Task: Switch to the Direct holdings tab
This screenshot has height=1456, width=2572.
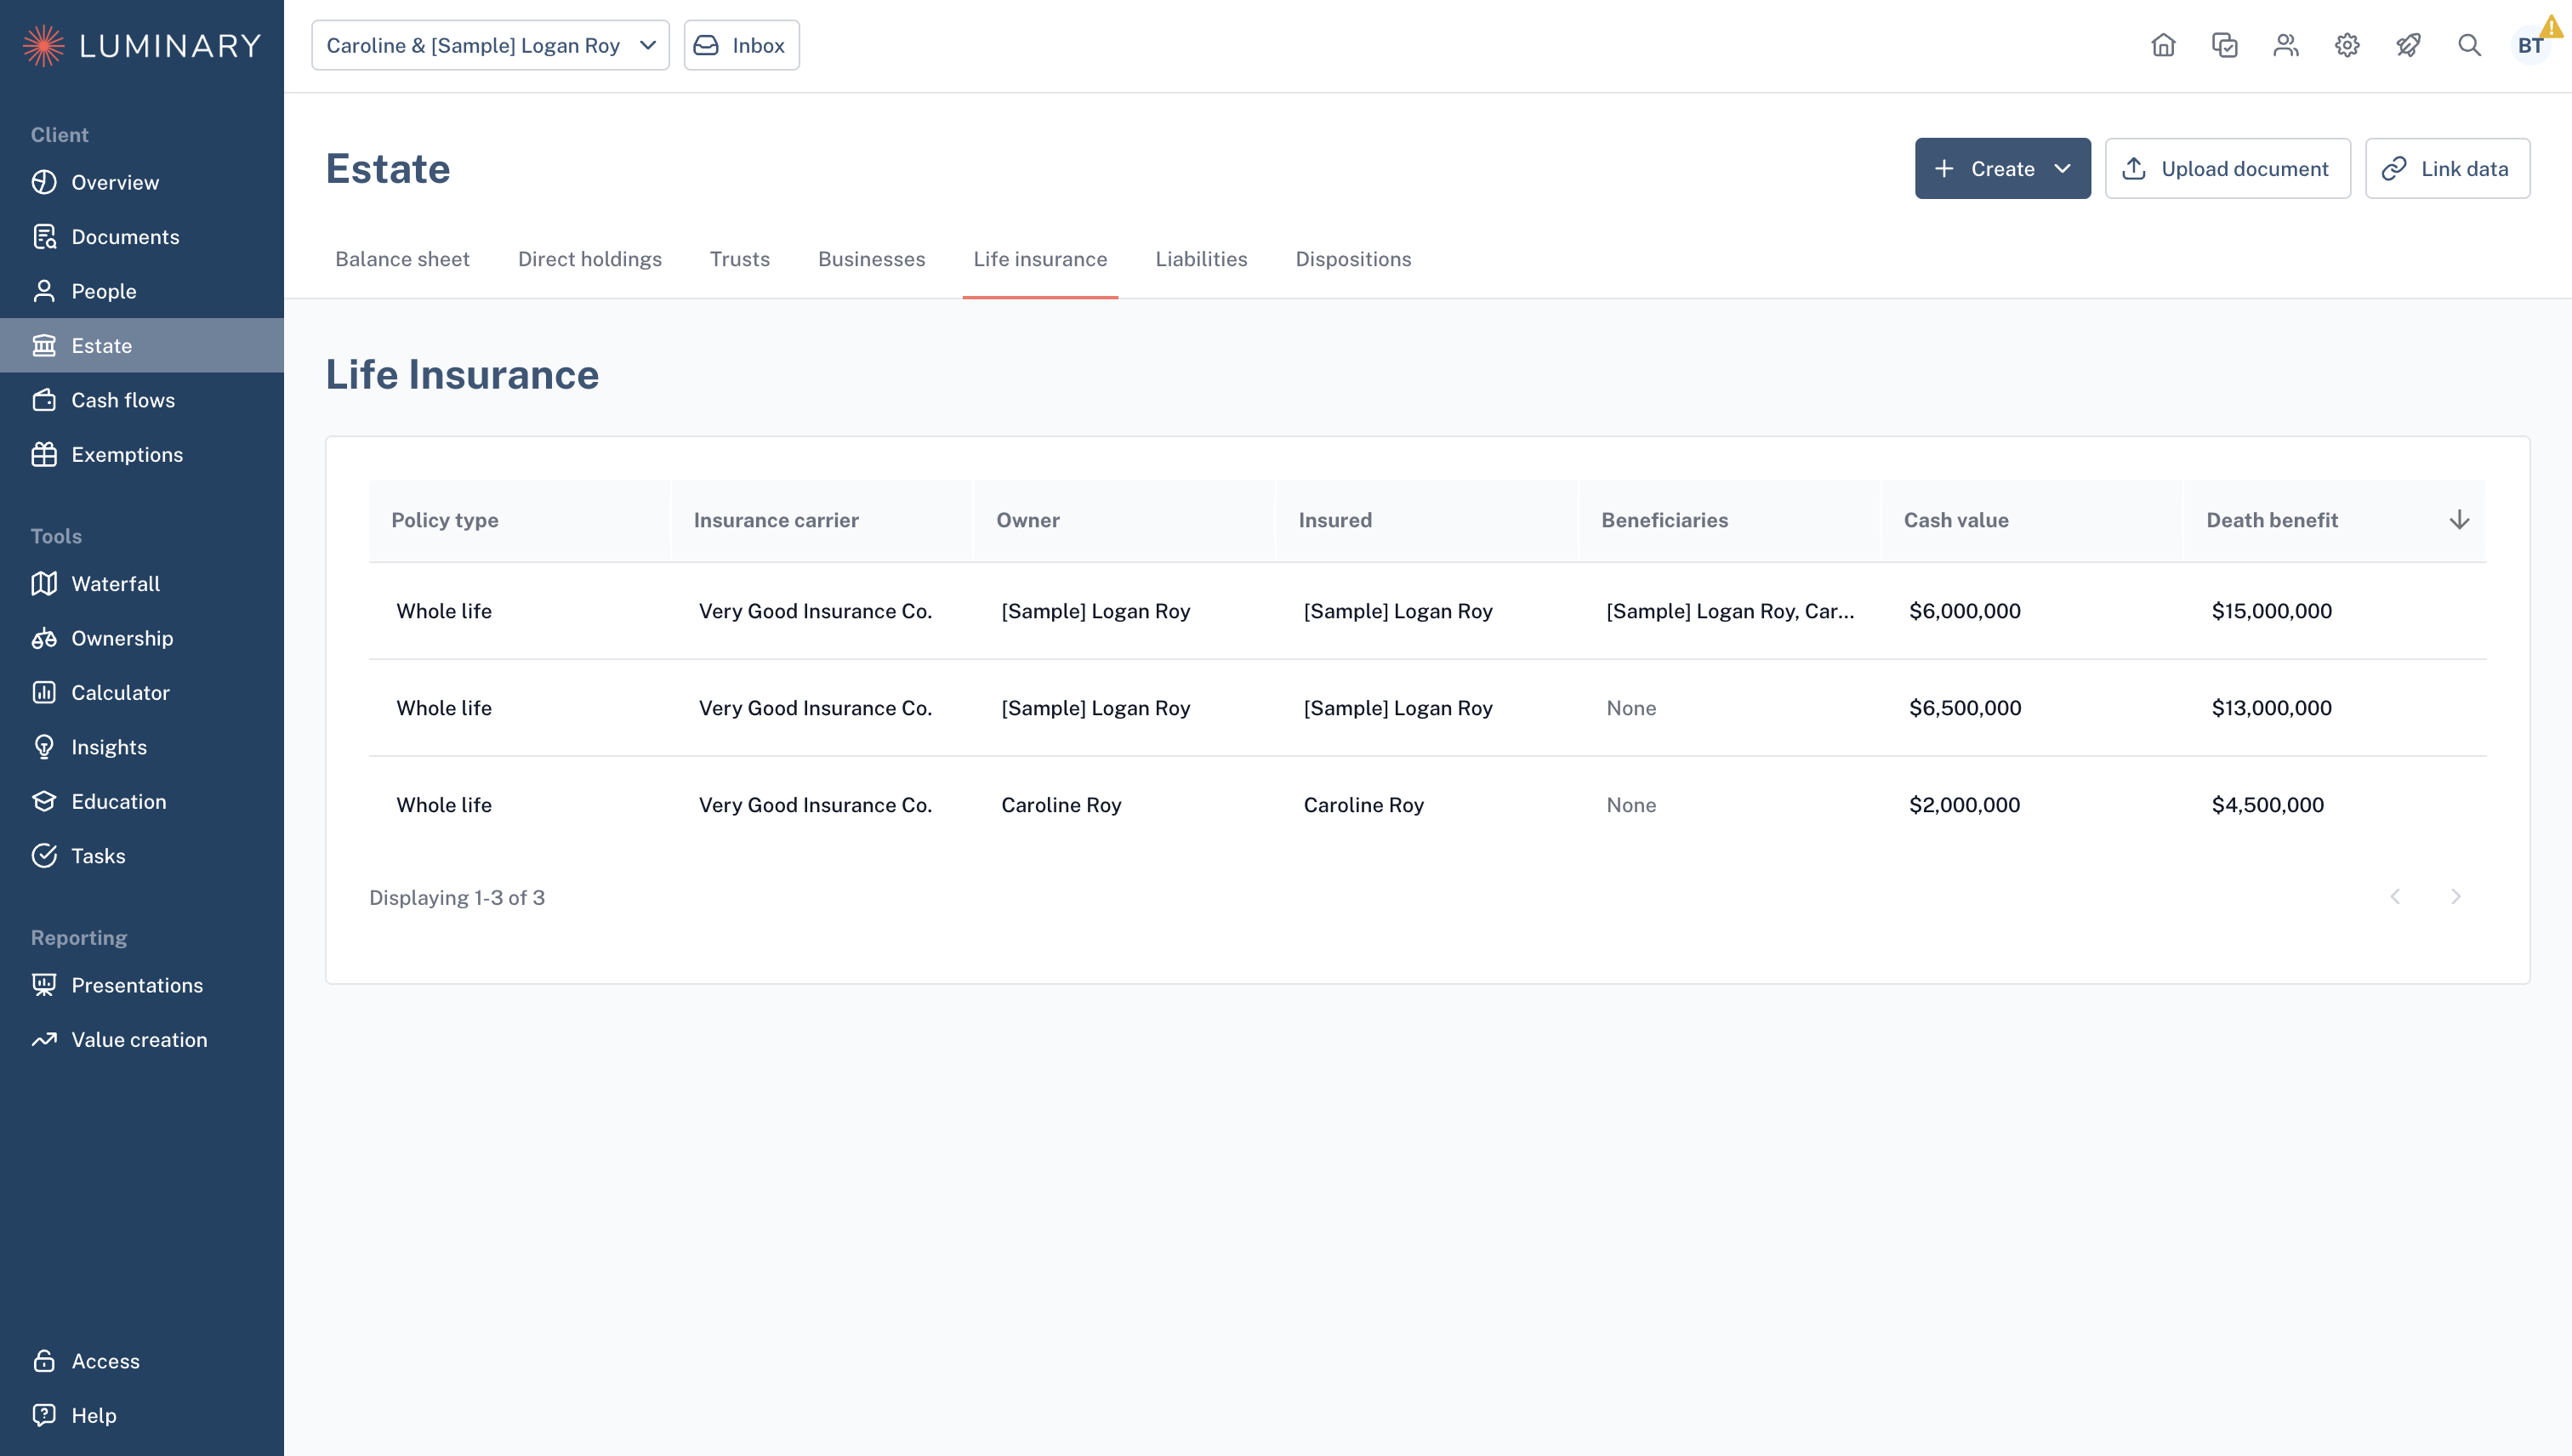Action: click(x=590, y=259)
